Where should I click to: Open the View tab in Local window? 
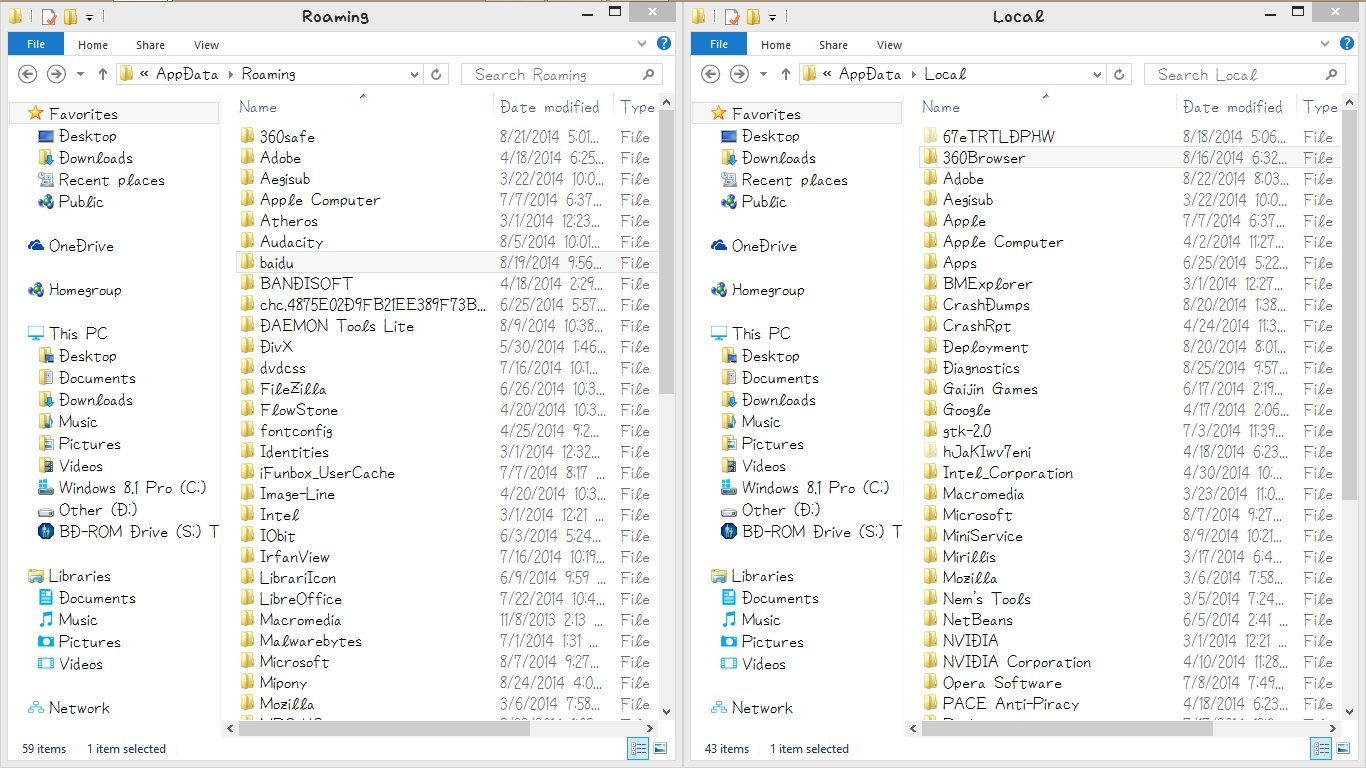[889, 44]
